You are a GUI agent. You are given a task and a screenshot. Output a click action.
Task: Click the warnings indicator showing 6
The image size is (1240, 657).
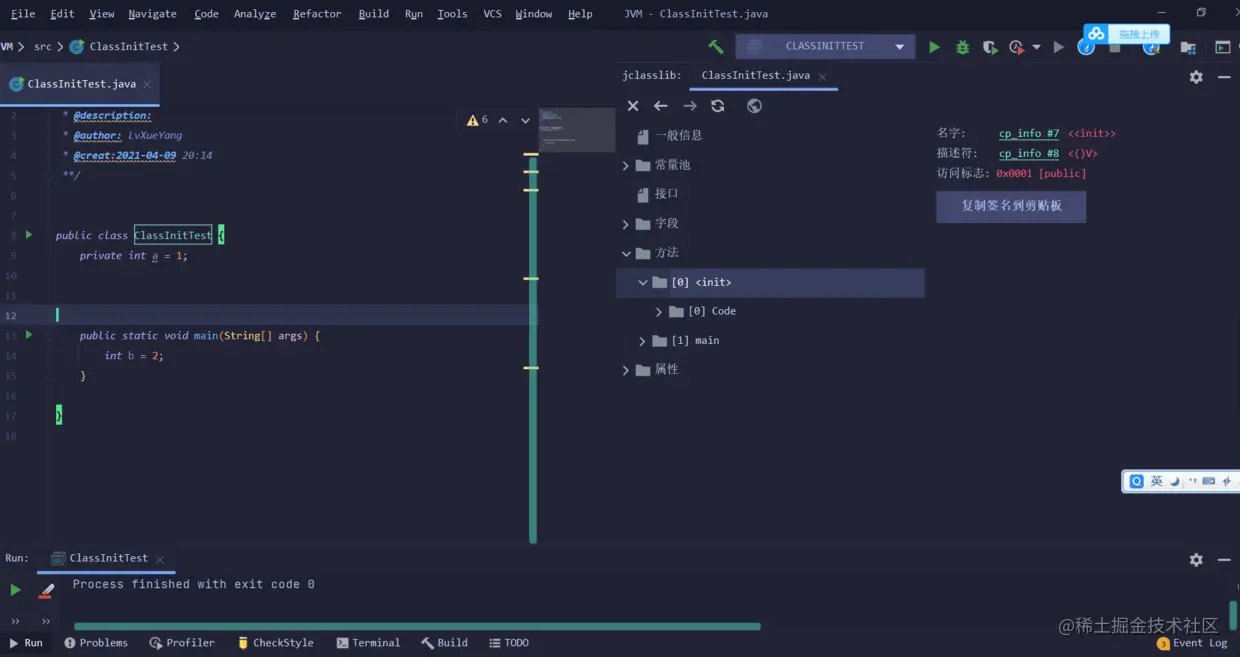click(477, 120)
